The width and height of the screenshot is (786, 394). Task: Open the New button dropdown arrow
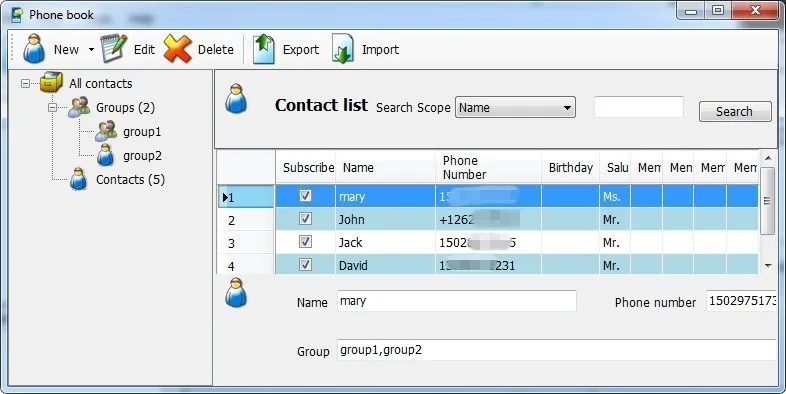[x=91, y=50]
